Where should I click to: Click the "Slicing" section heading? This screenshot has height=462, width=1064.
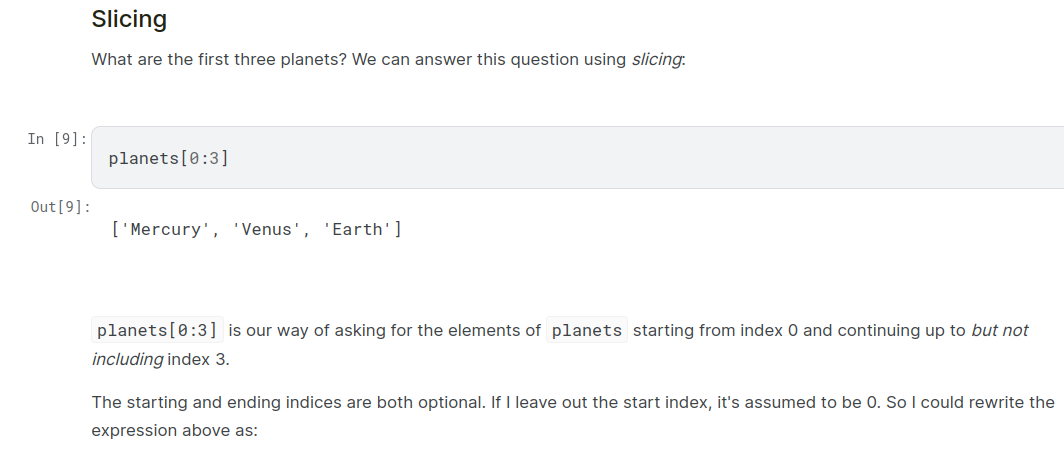coord(129,18)
